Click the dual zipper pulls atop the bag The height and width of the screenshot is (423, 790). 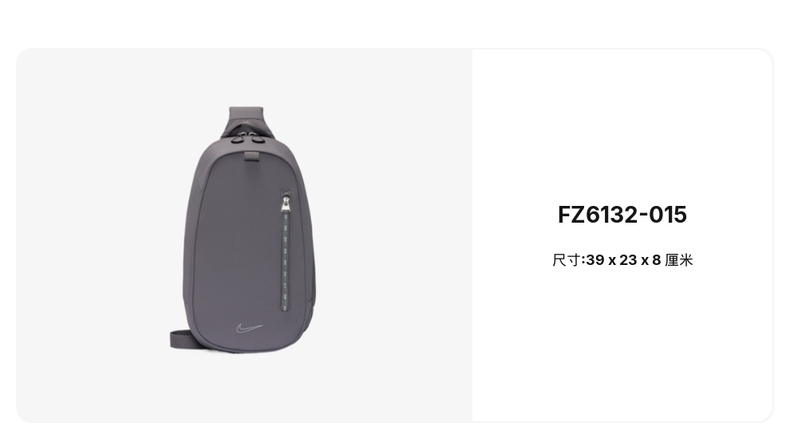click(248, 138)
